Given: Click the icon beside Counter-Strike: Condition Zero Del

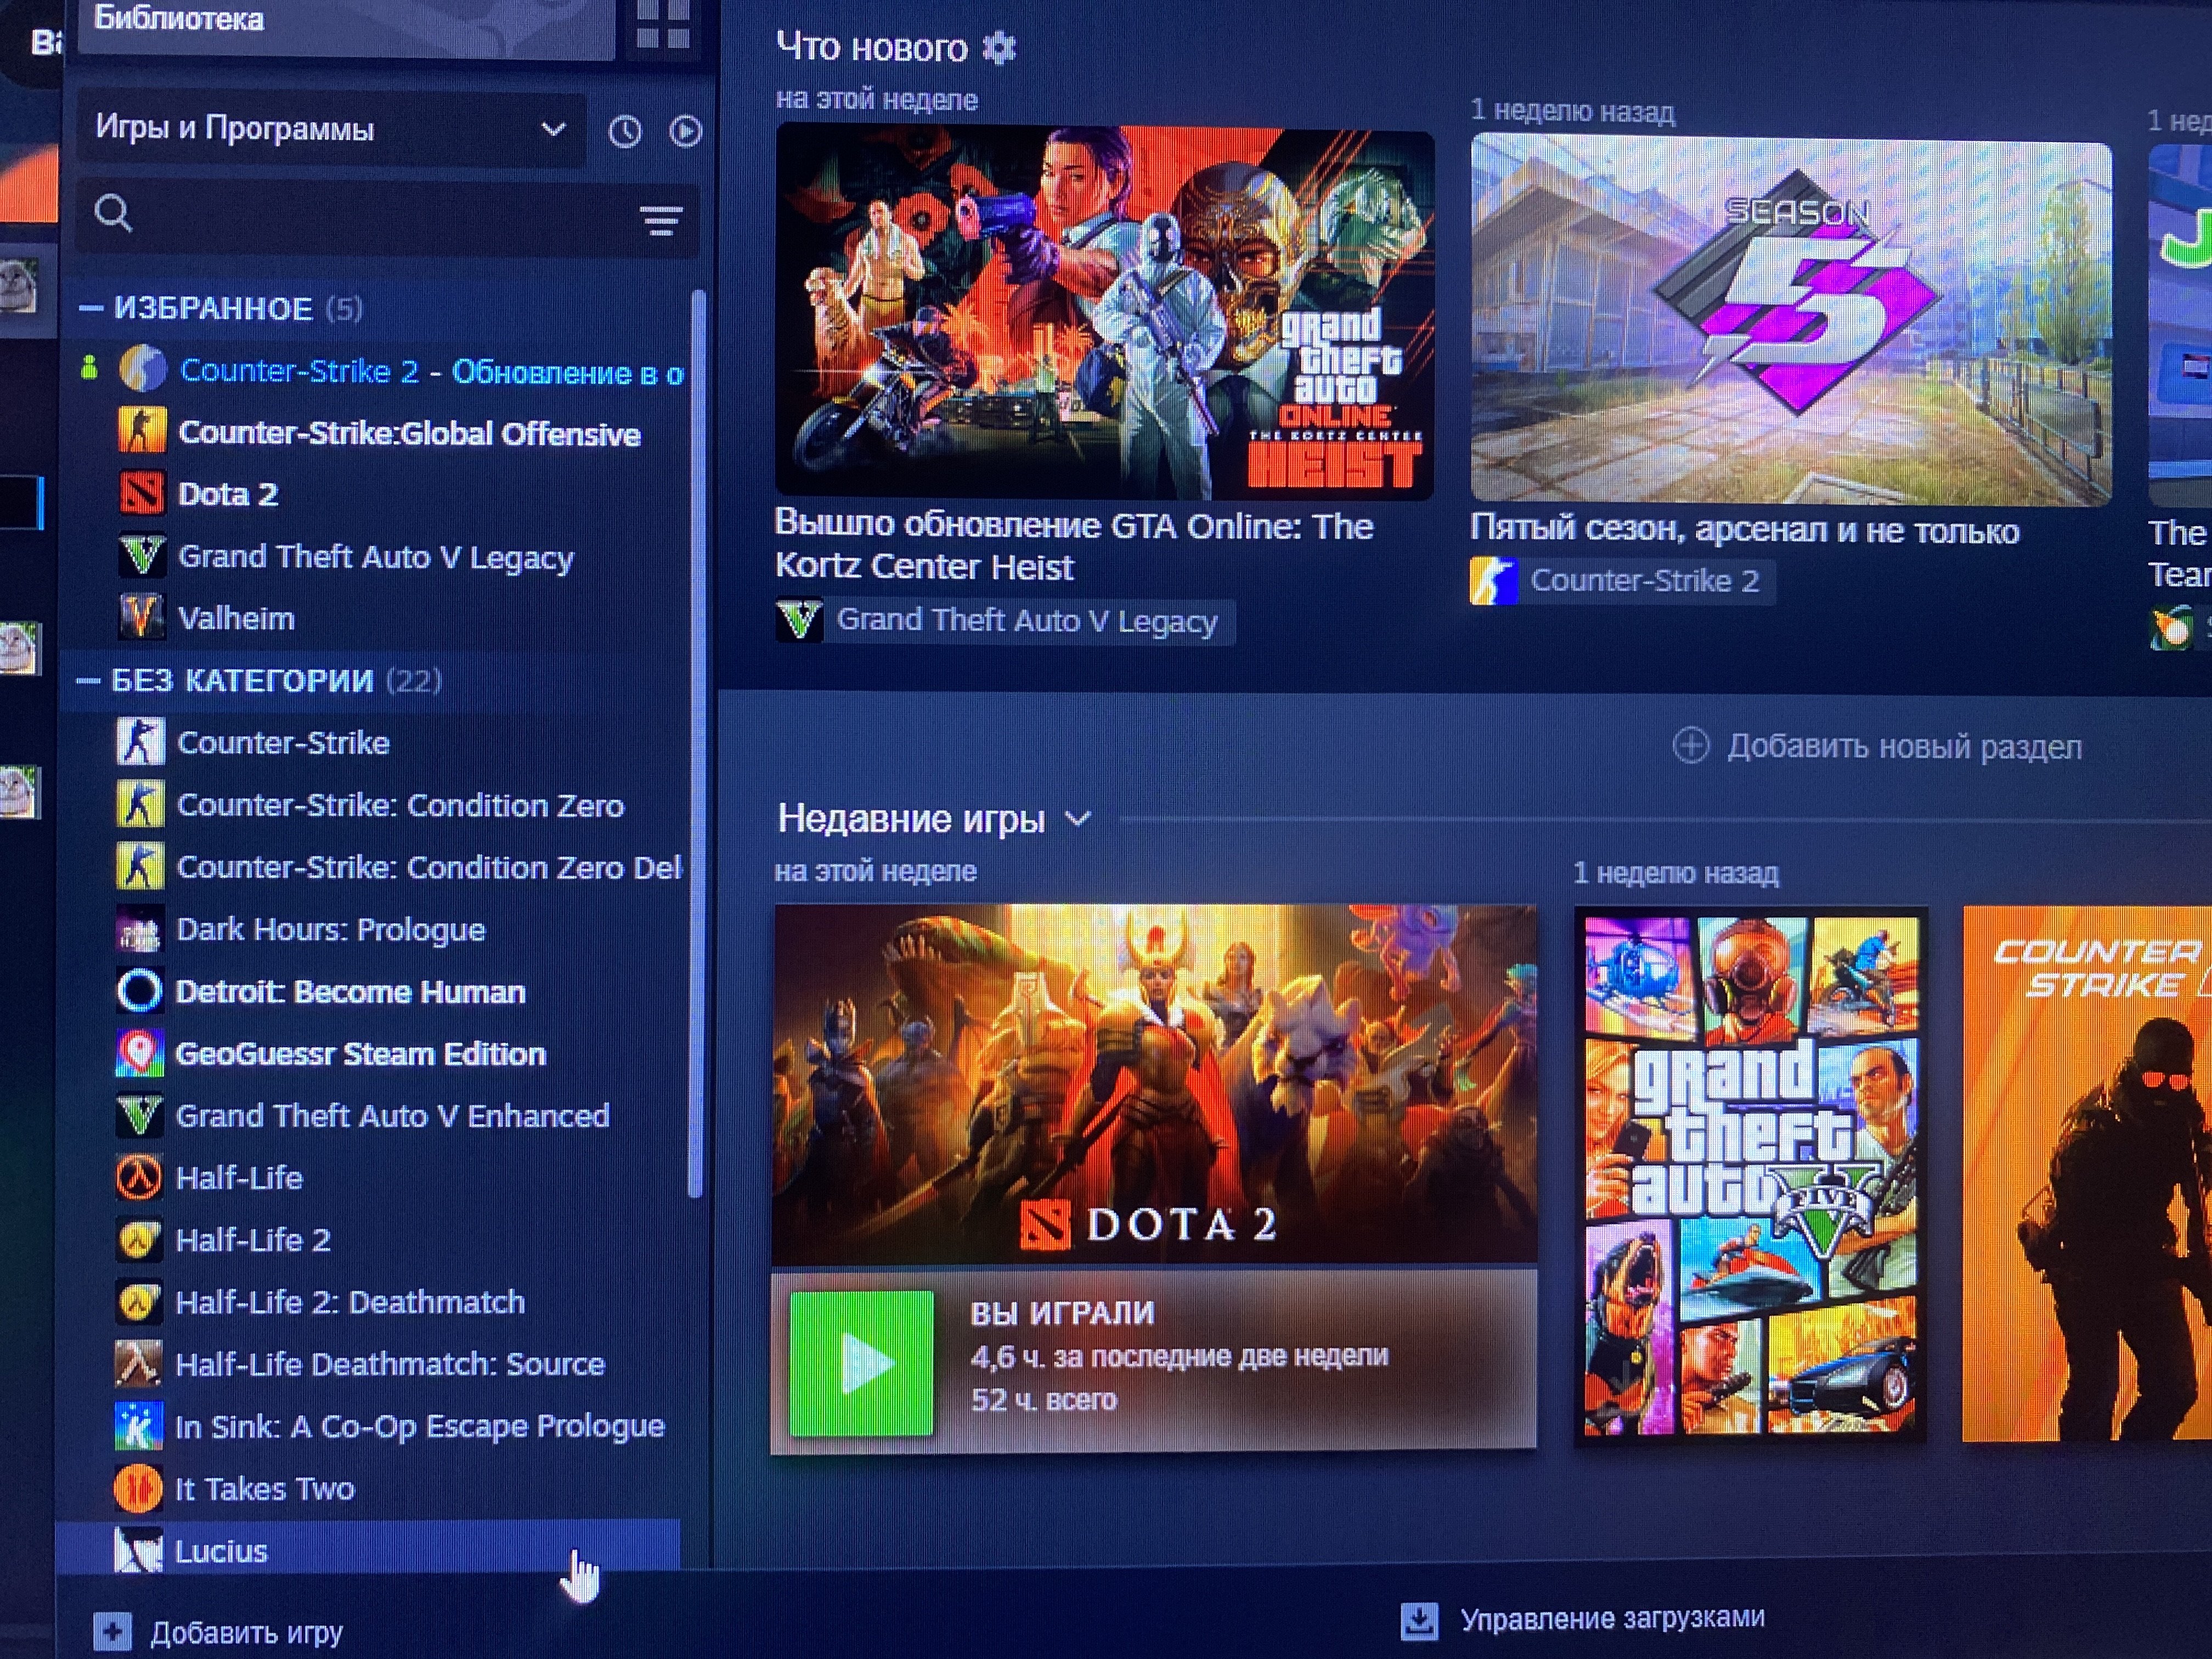Looking at the screenshot, I should tap(140, 866).
